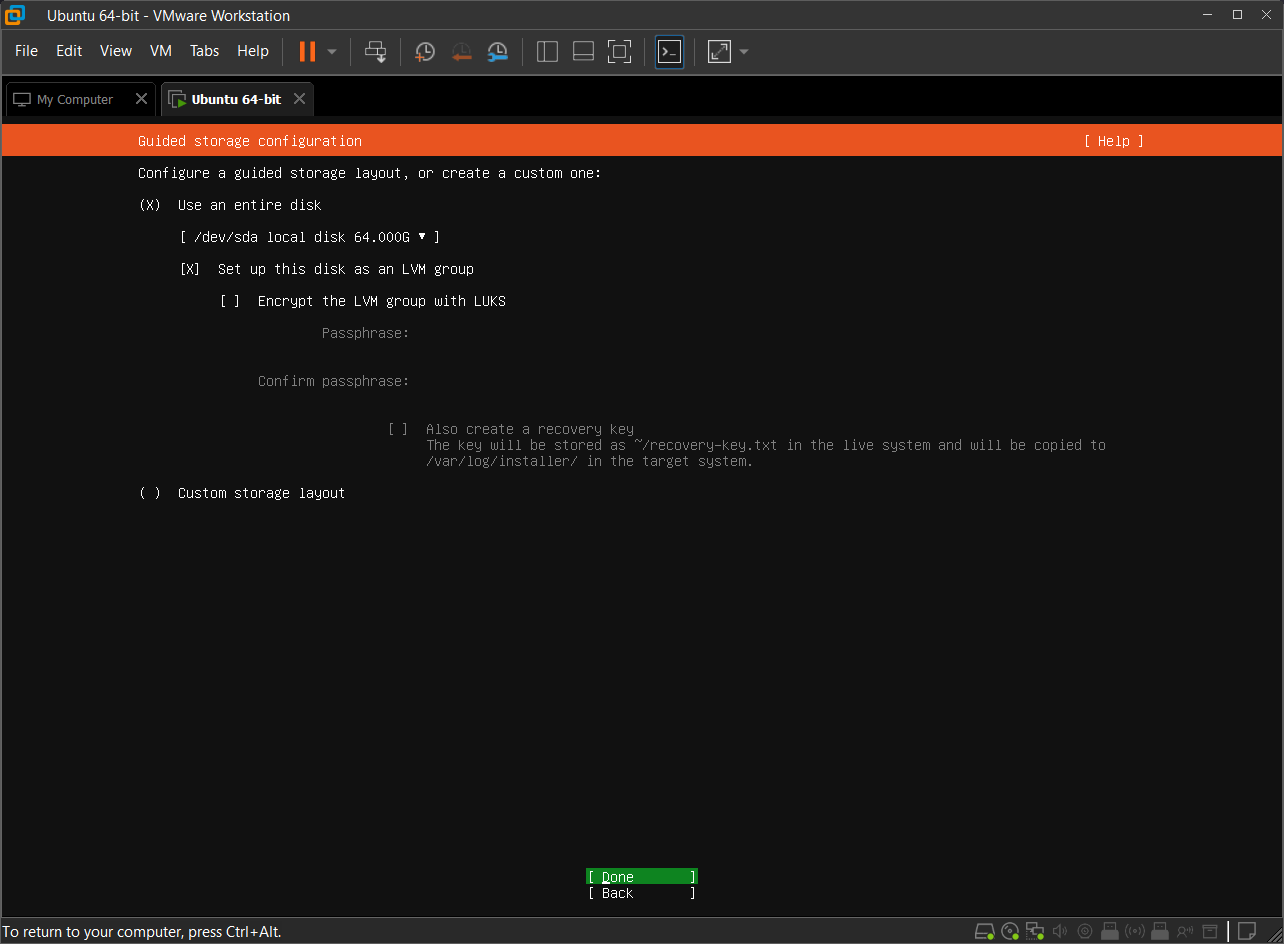The height and width of the screenshot is (944, 1284).
Task: Select the 'Use an entire disk' radio option
Action: 150,205
